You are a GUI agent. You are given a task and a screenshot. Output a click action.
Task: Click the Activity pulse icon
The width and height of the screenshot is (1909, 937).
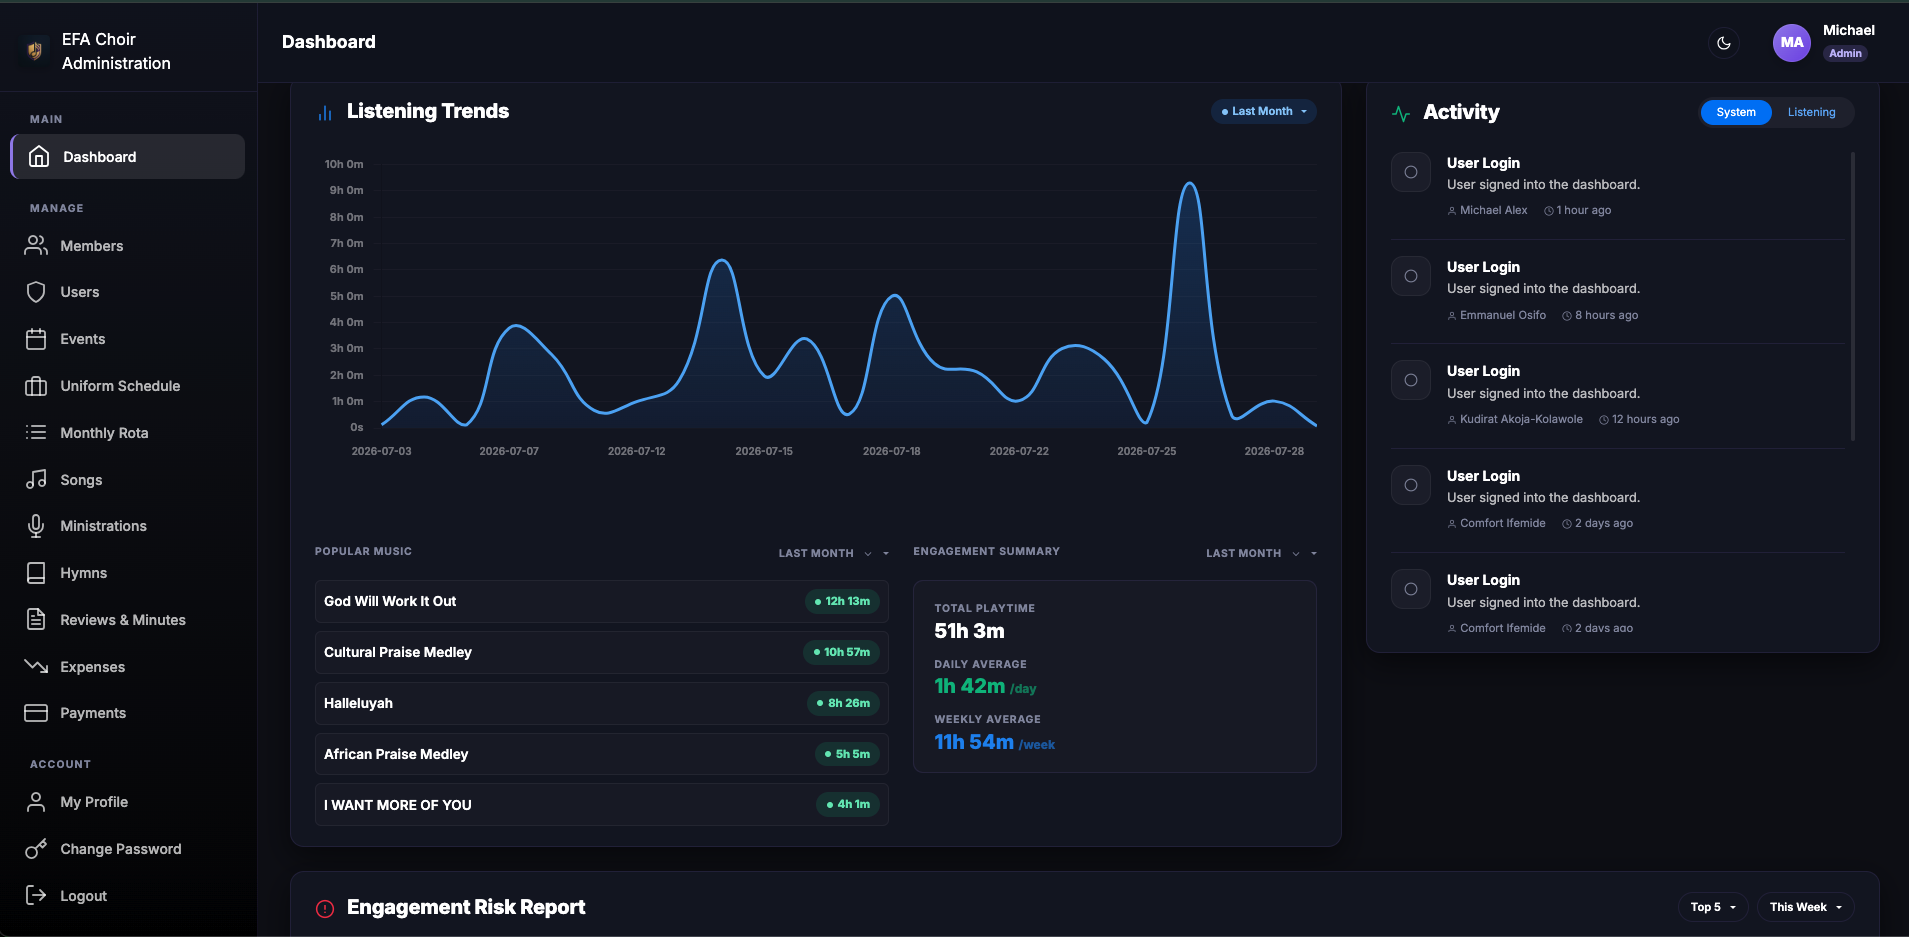click(x=1401, y=113)
